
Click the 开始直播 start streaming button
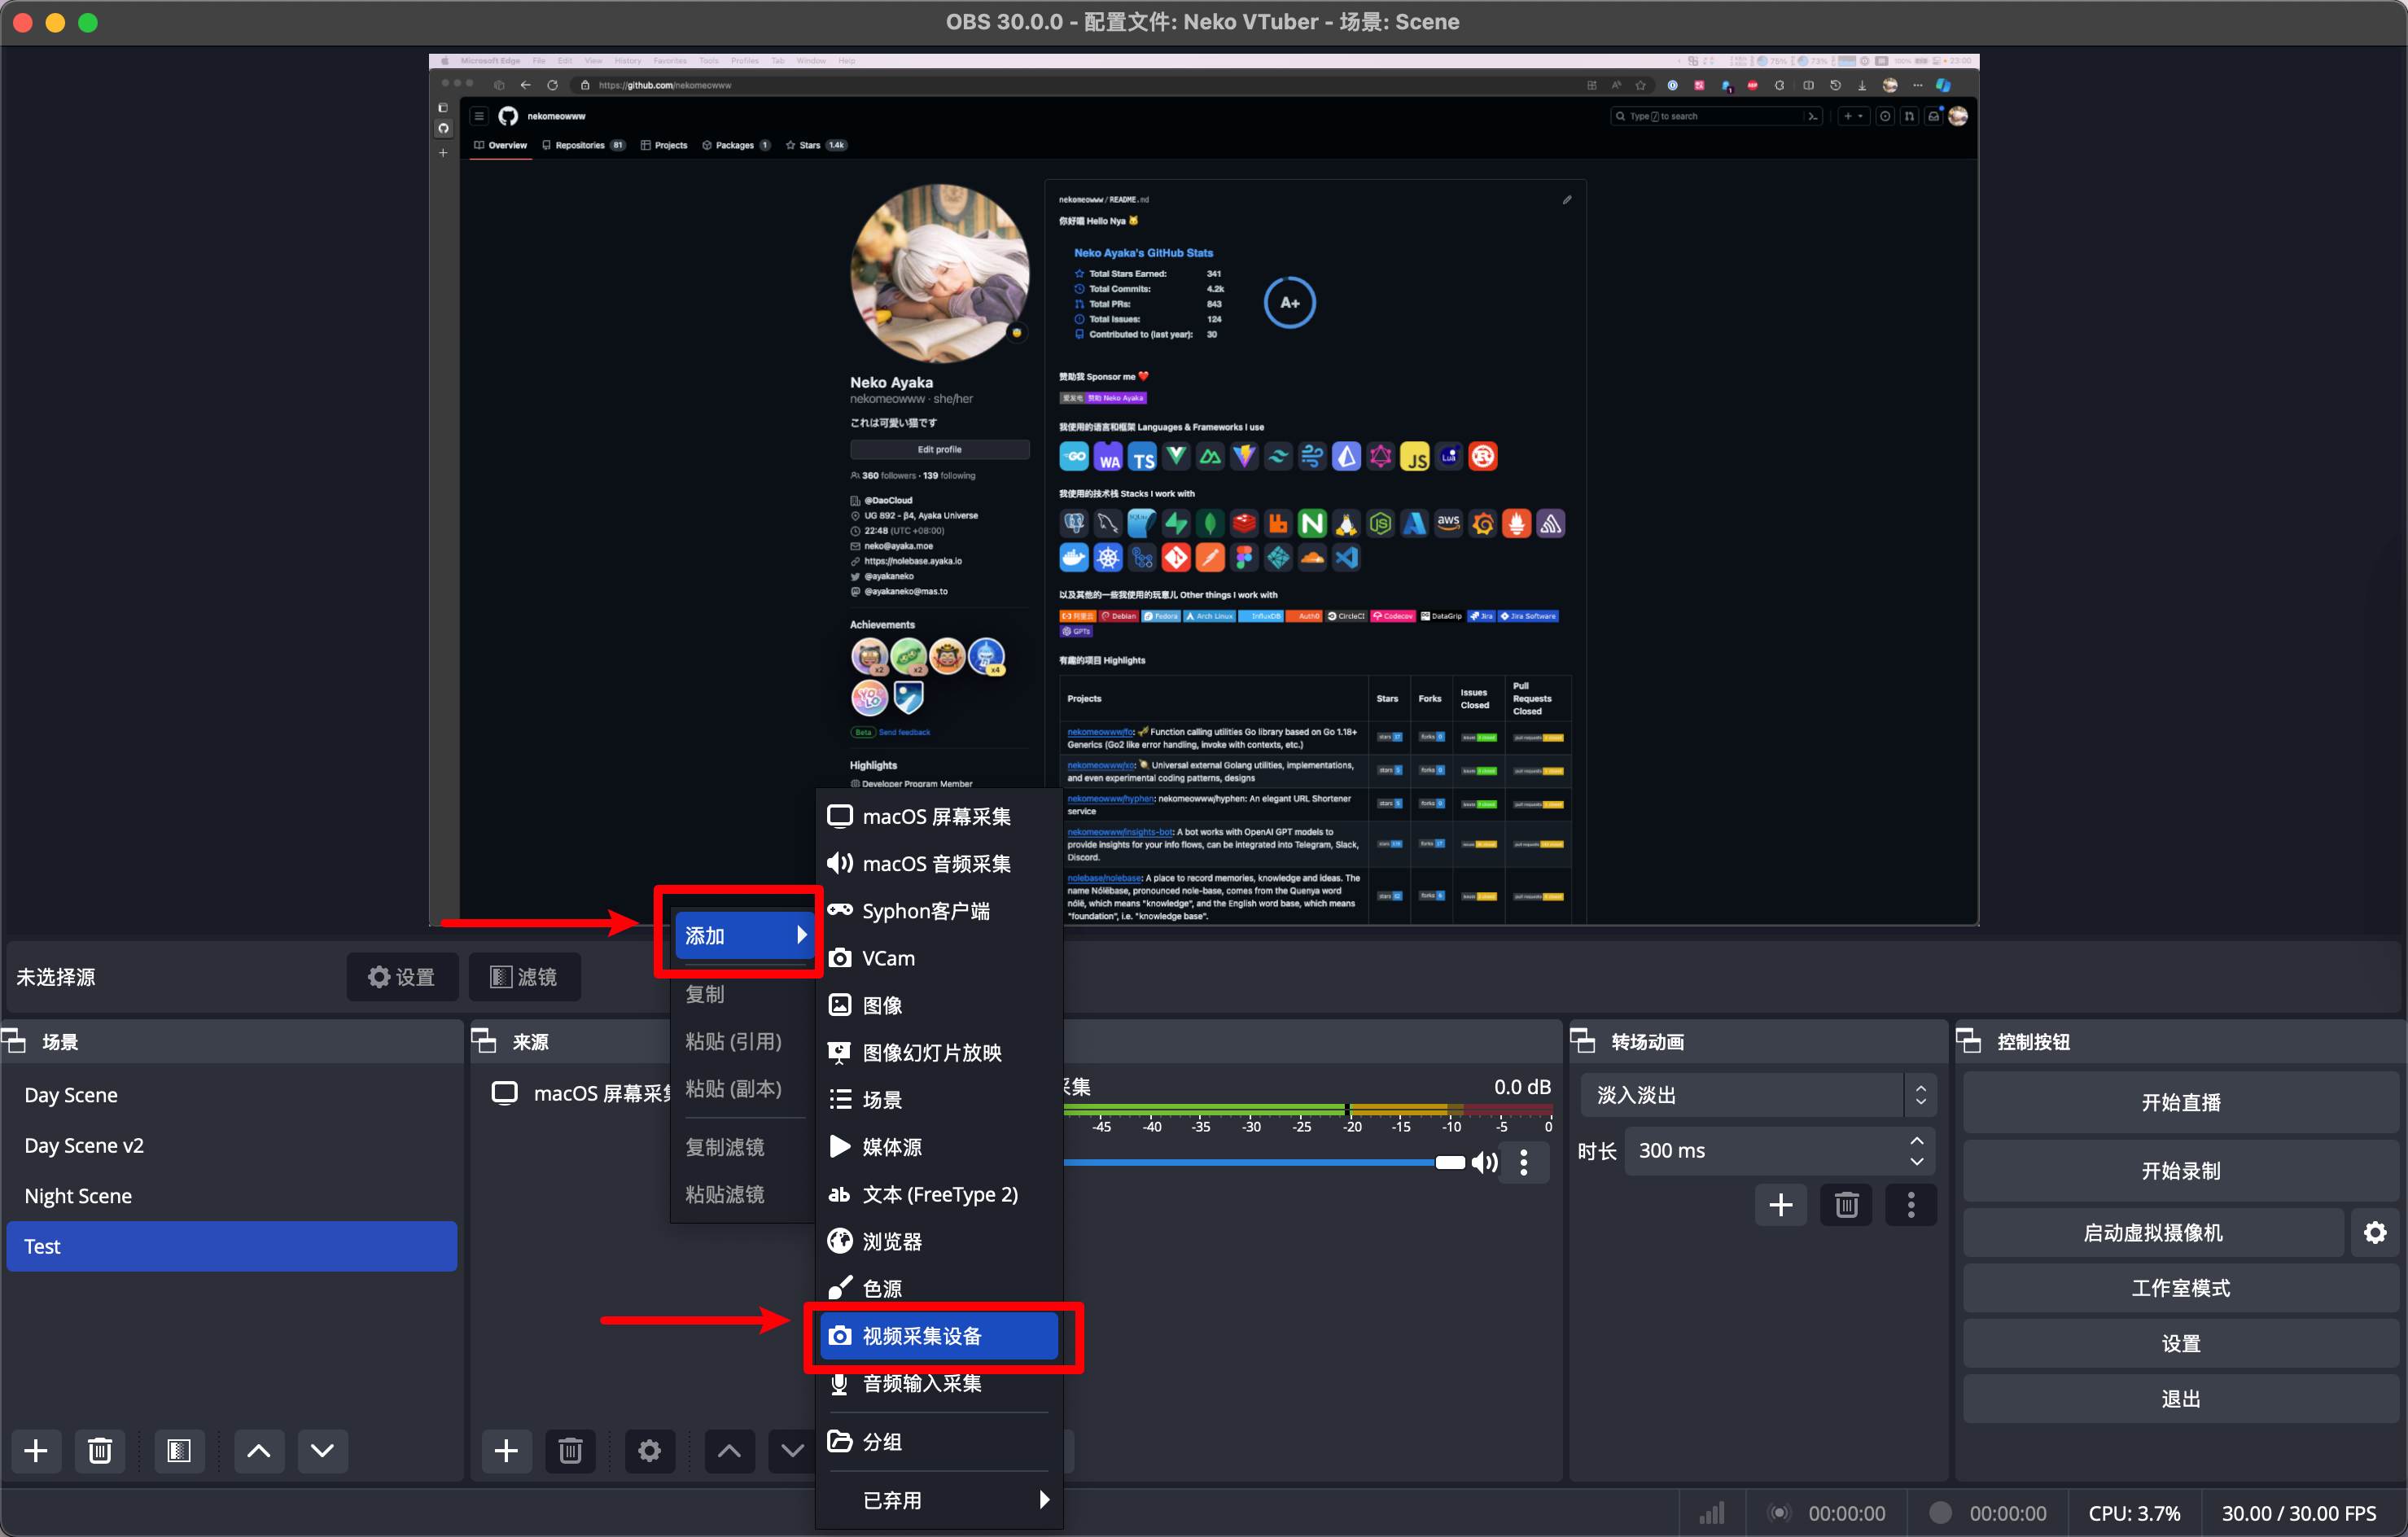pos(2180,1102)
